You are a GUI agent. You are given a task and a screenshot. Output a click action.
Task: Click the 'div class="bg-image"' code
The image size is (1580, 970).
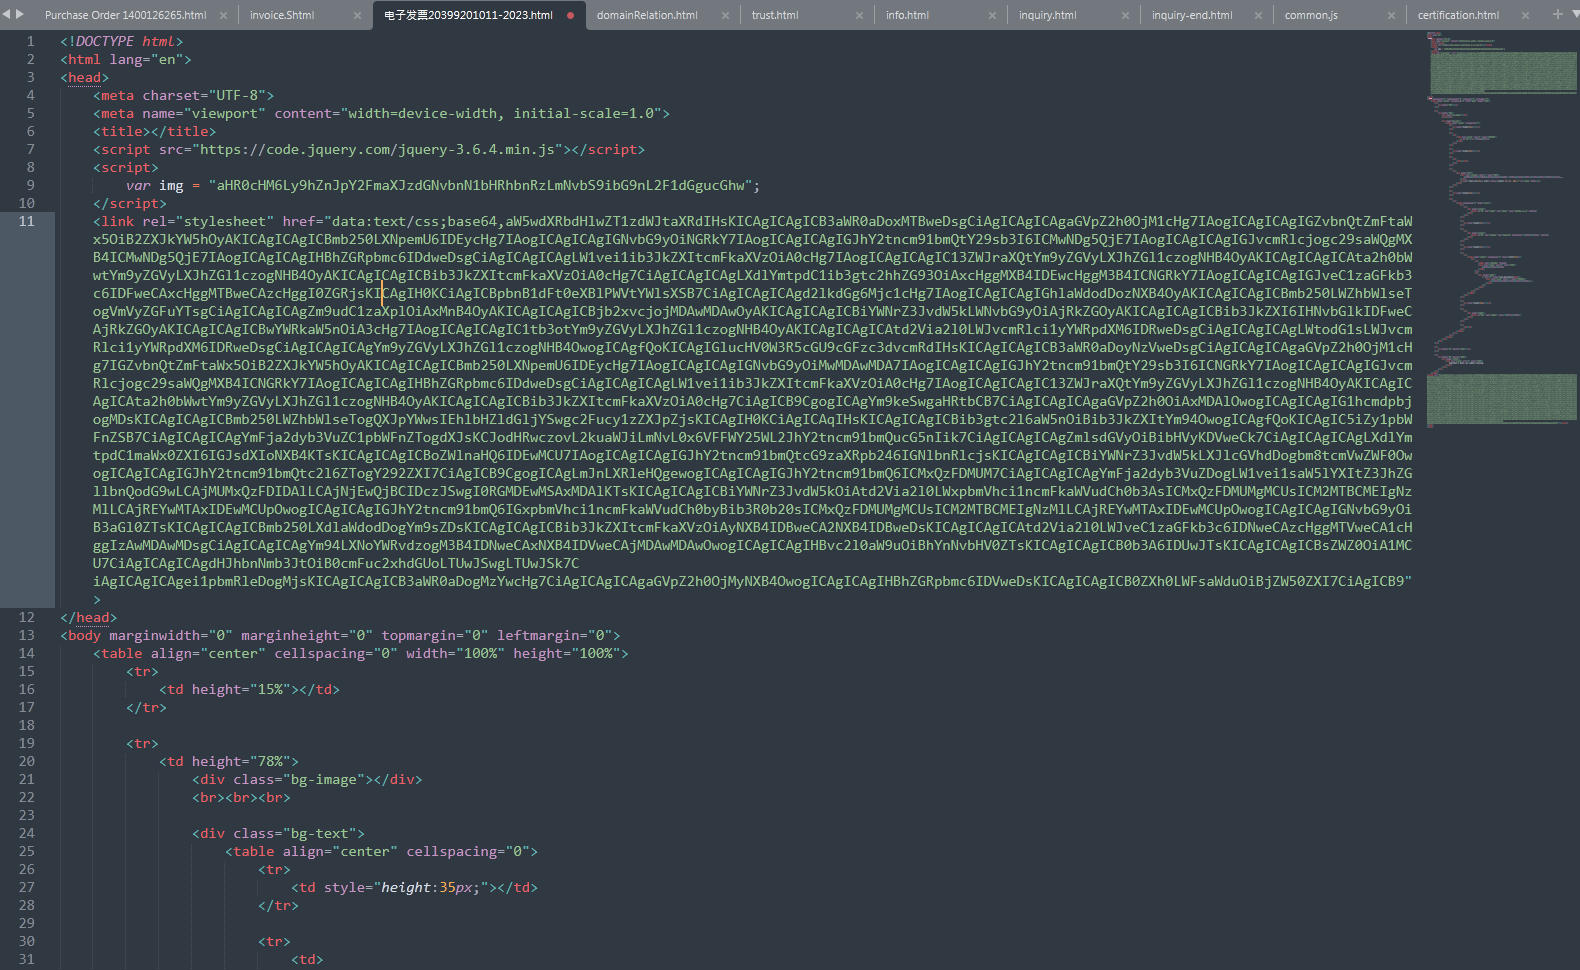pyautogui.click(x=282, y=779)
